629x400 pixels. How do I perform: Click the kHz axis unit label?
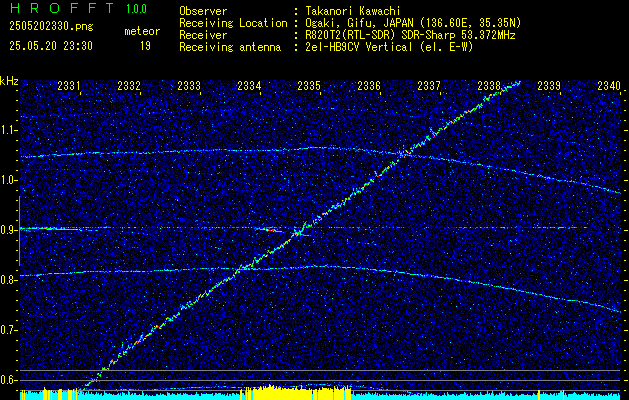coord(9,81)
